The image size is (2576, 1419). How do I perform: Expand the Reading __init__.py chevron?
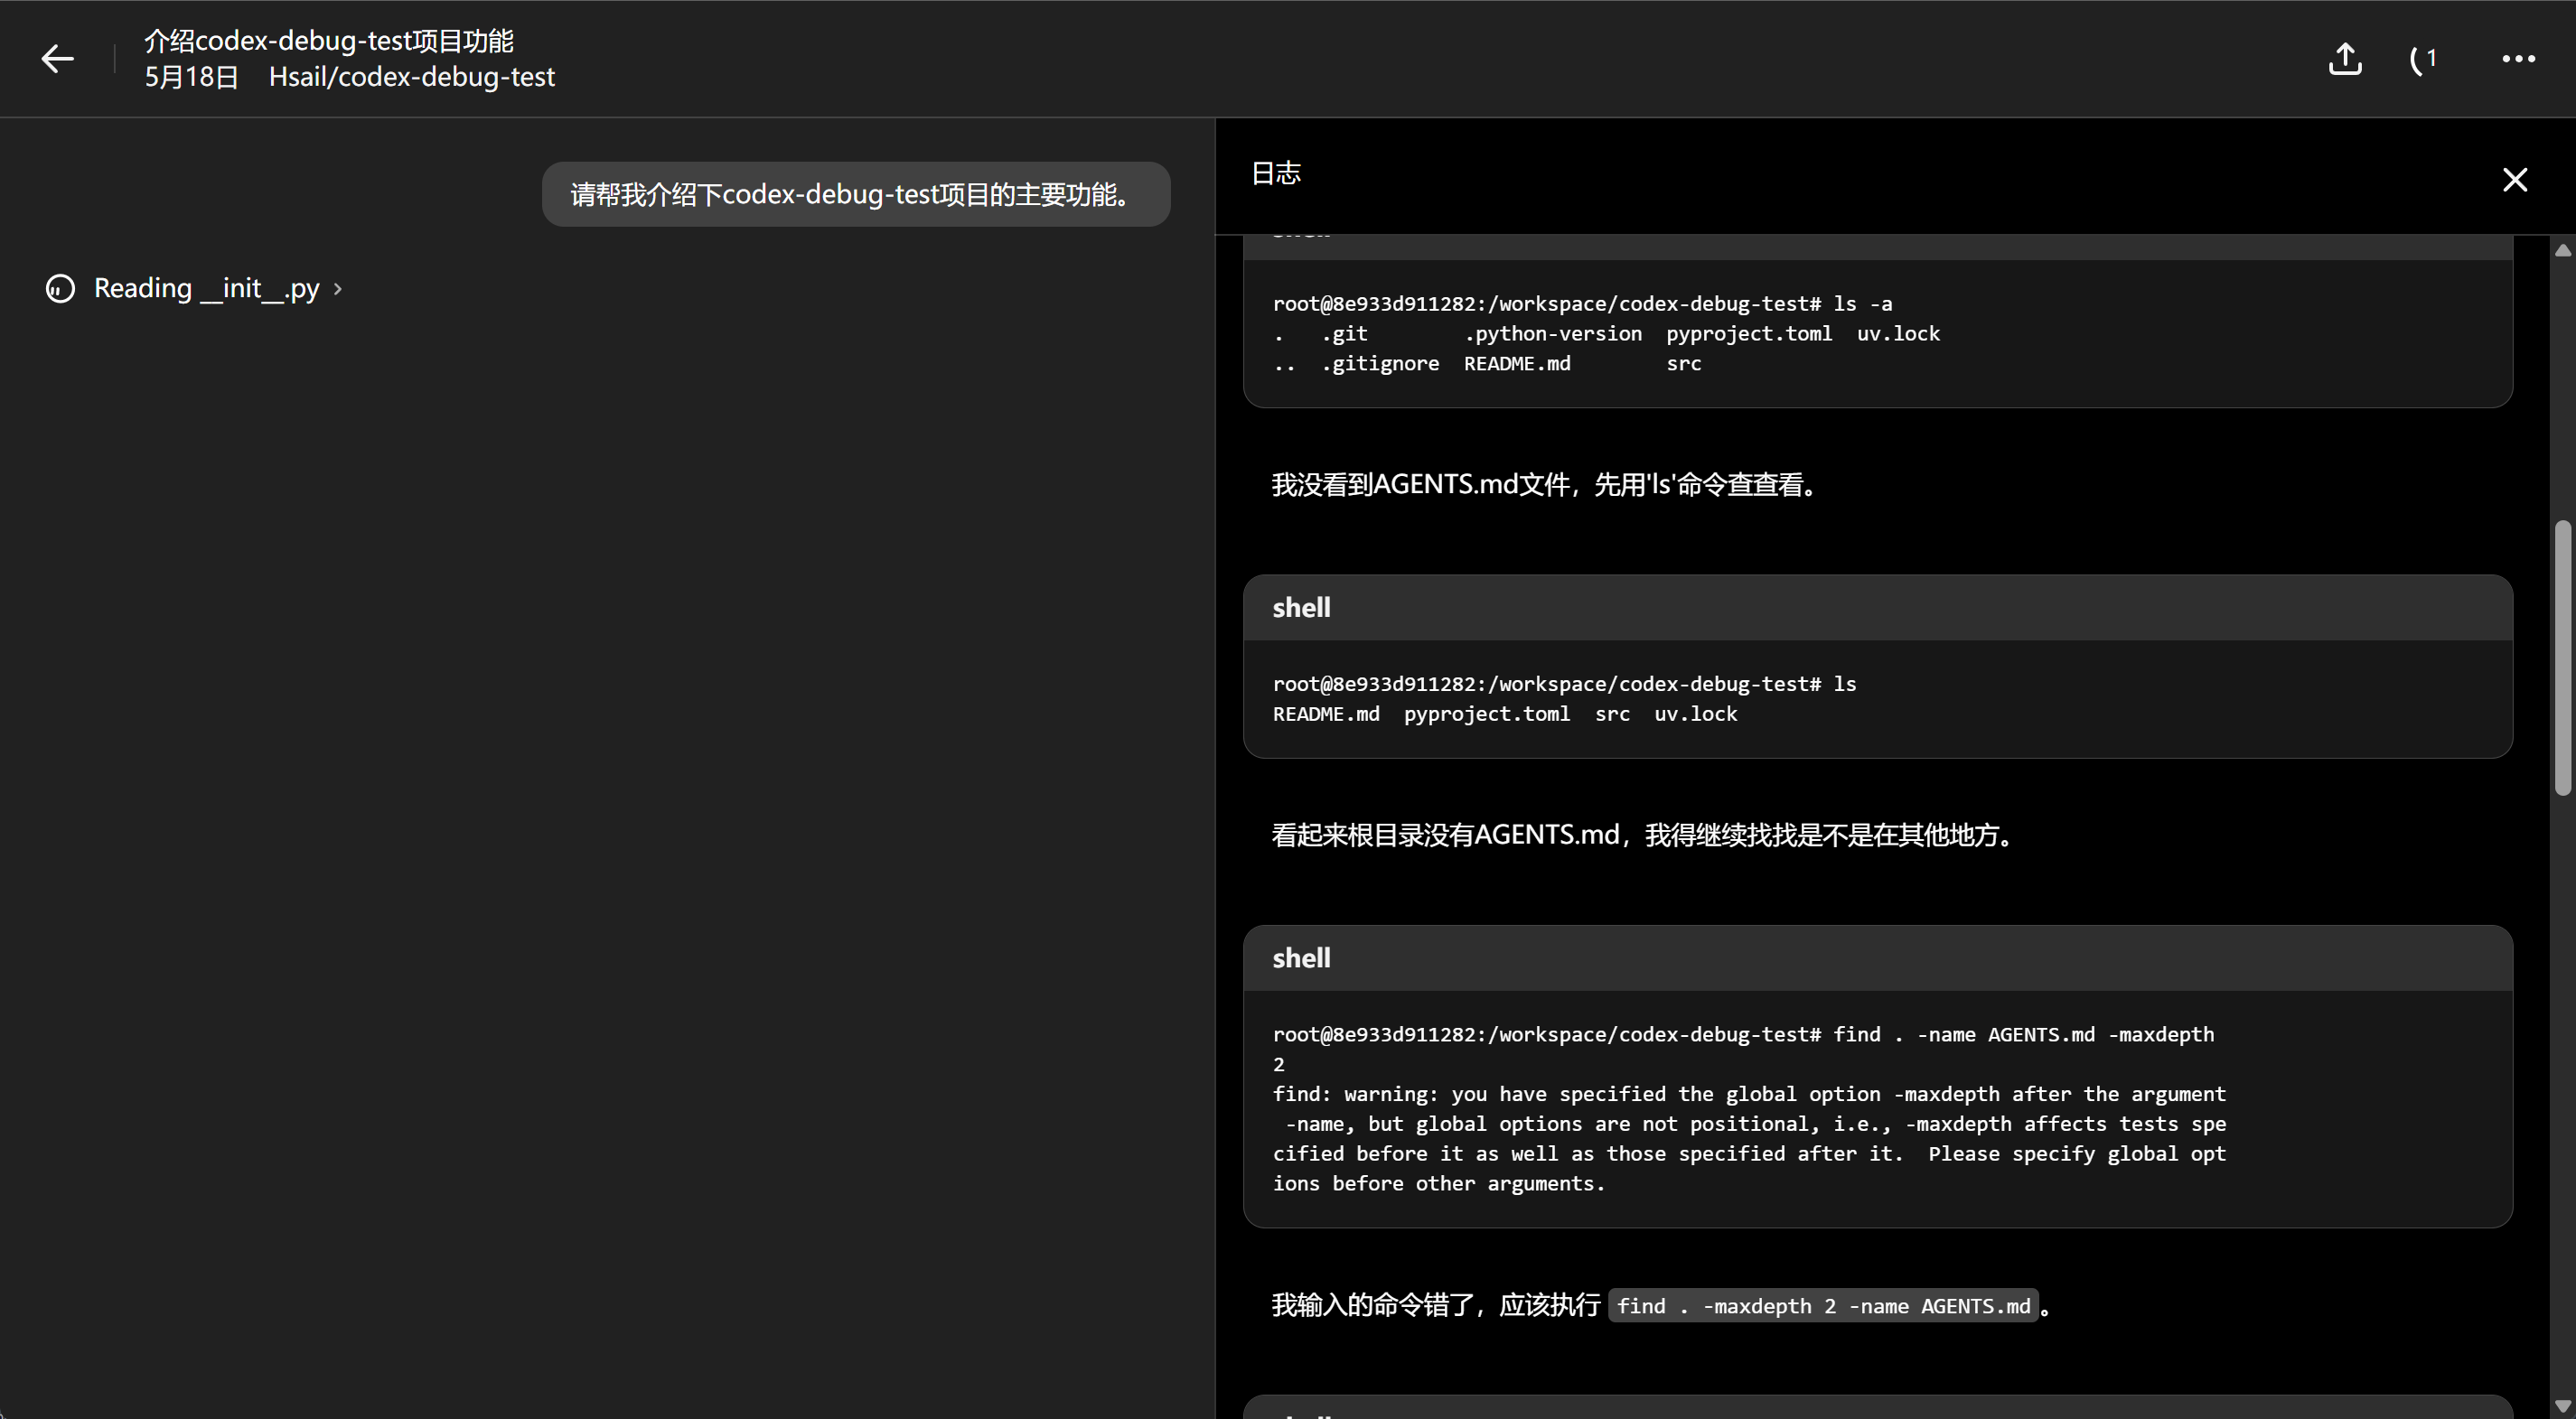(338, 289)
